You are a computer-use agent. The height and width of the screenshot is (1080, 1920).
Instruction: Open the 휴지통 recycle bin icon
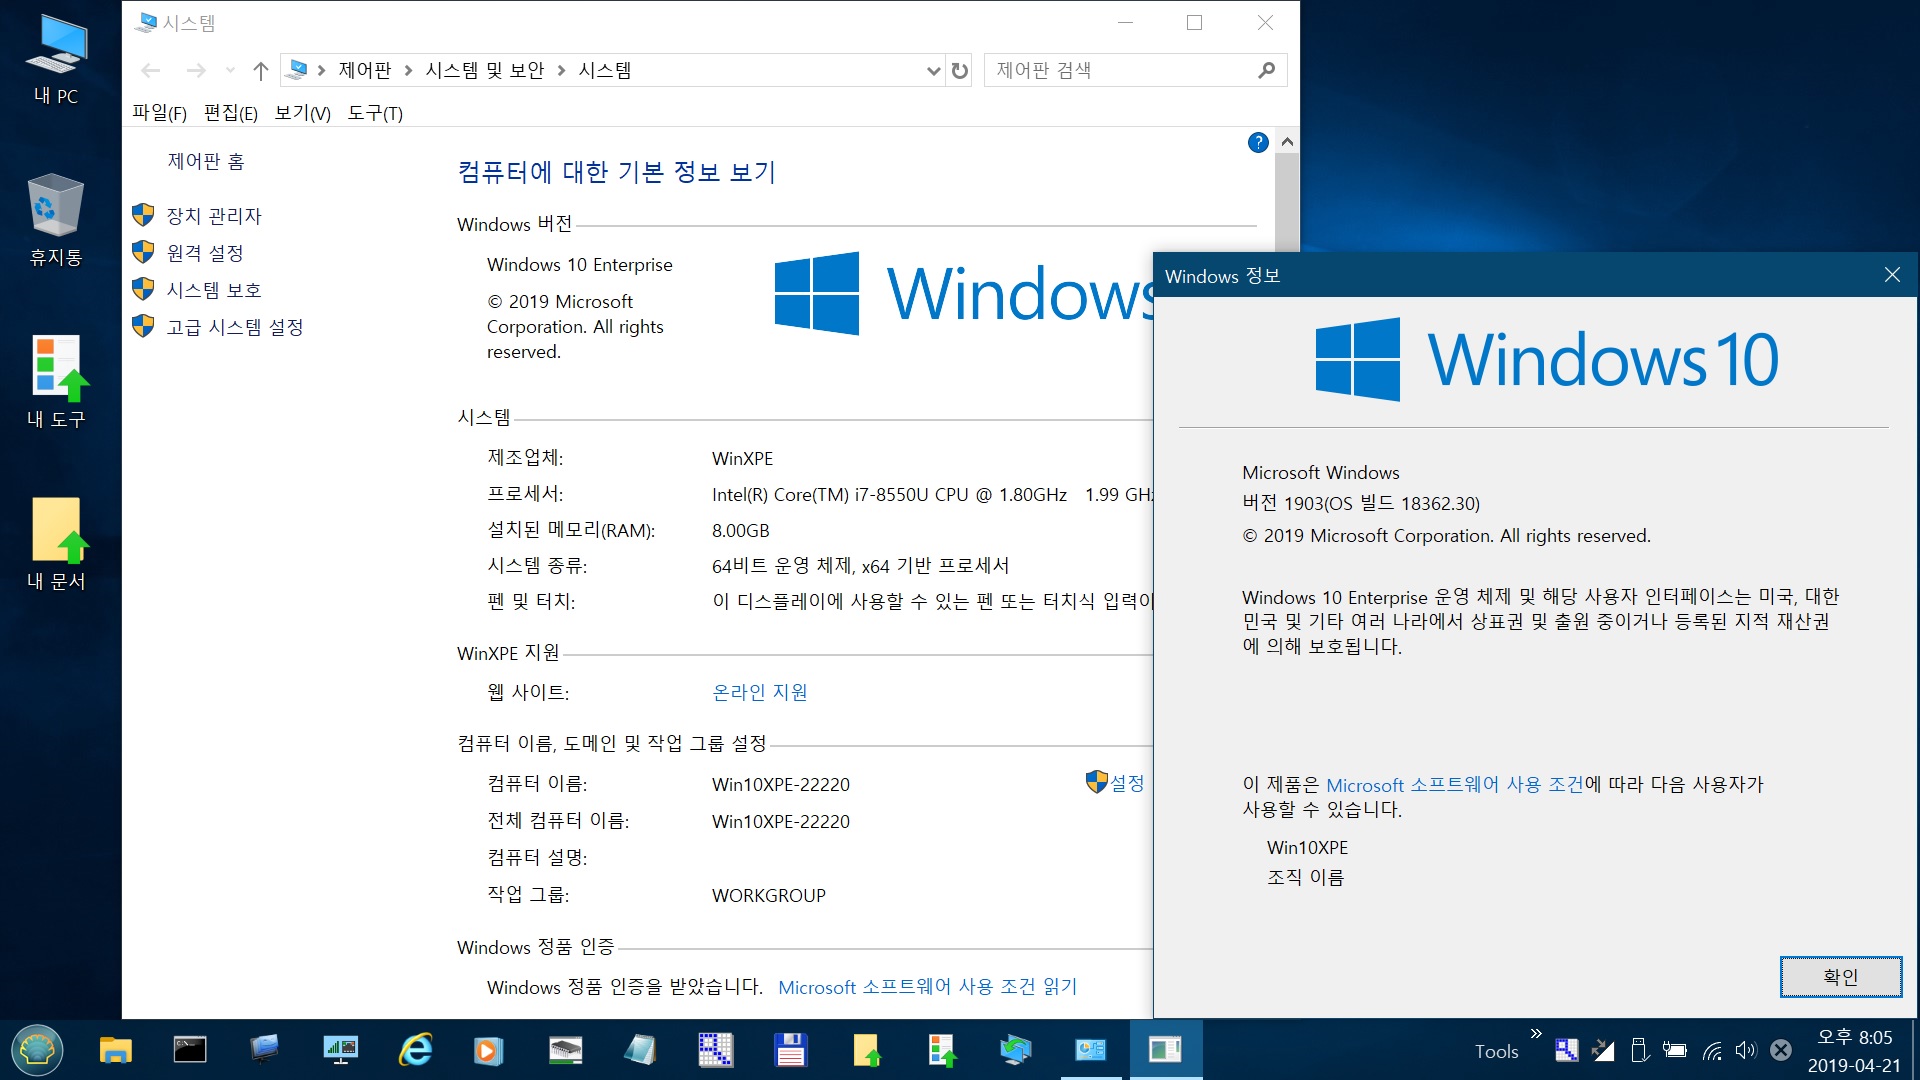[x=56, y=220]
